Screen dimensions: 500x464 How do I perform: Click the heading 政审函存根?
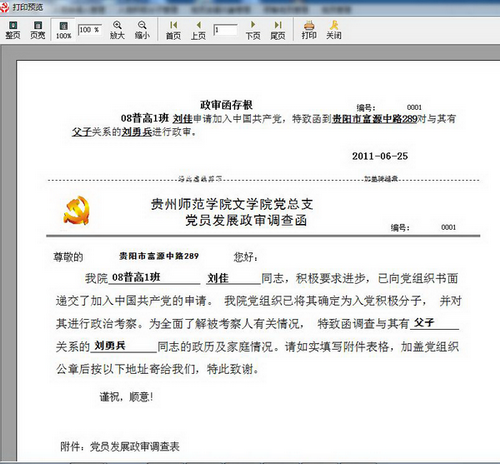[226, 105]
